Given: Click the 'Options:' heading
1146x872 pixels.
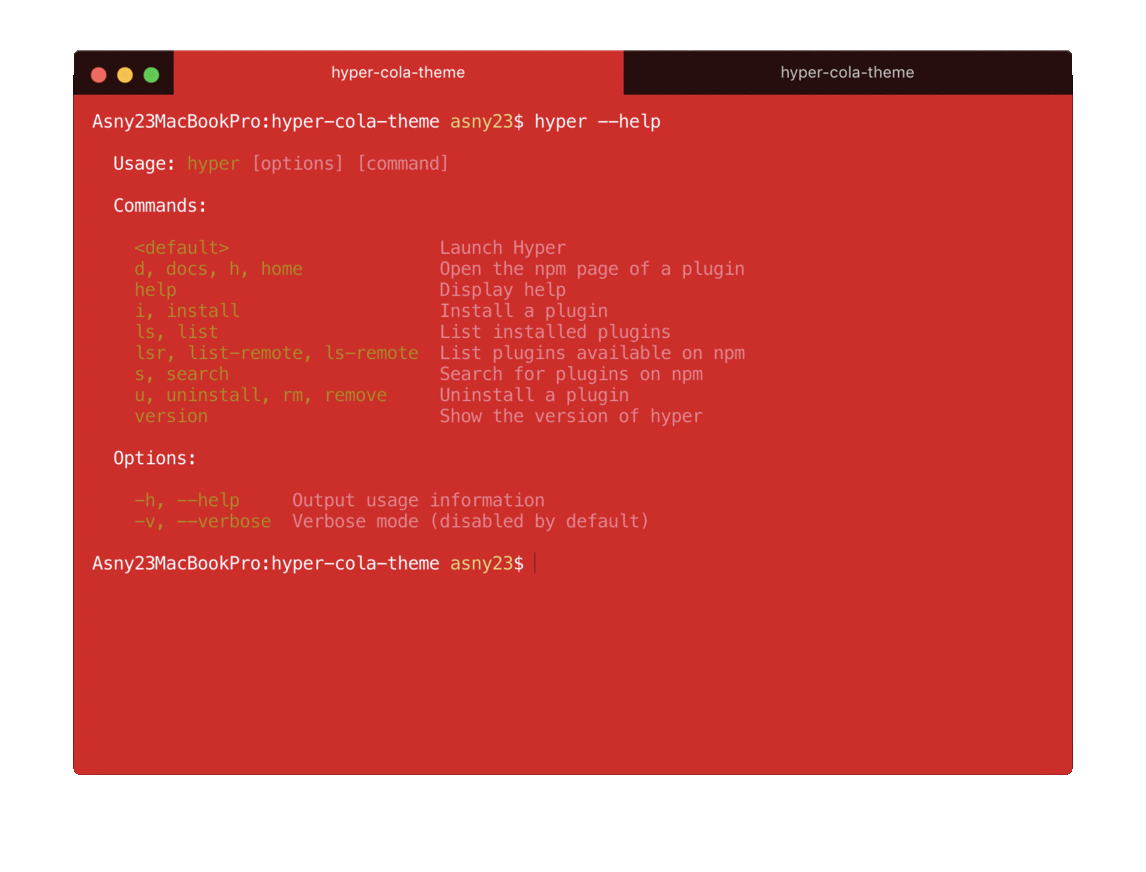Looking at the screenshot, I should (155, 458).
